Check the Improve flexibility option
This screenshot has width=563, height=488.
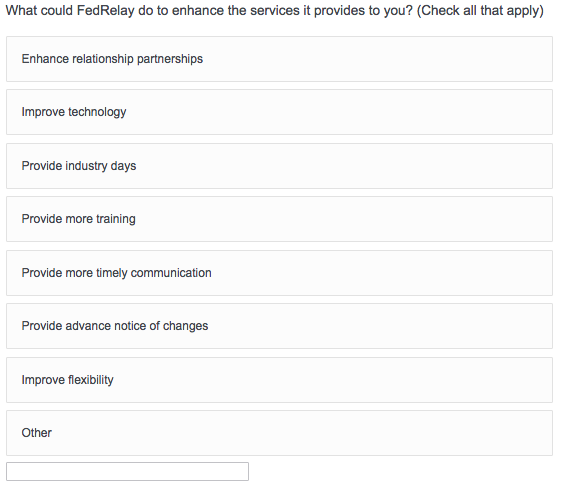(279, 380)
